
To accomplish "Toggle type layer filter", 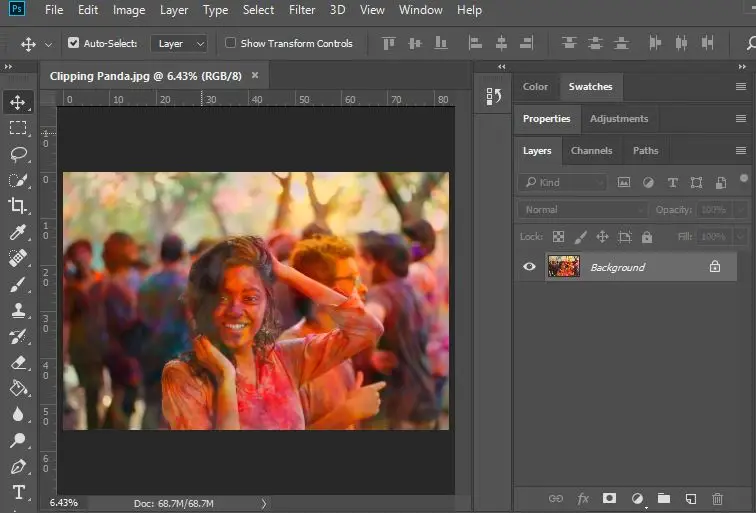I will coord(673,183).
